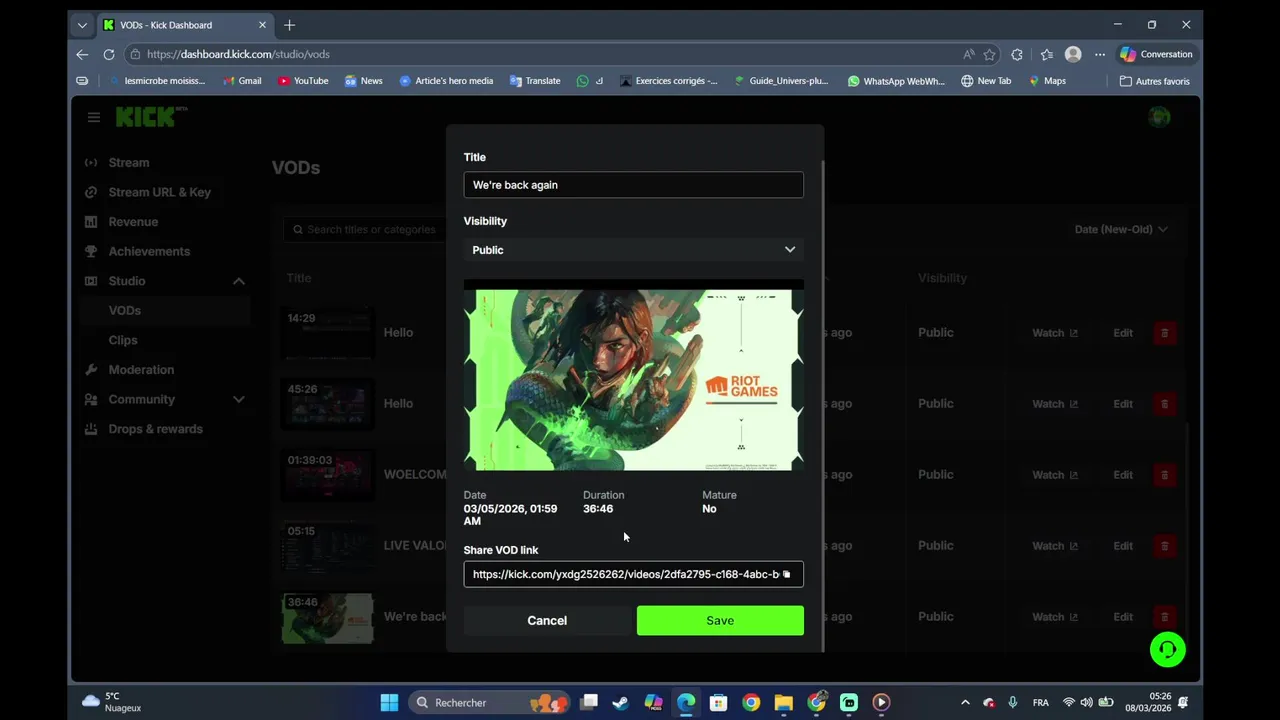
Task: Open the browser extensions menu
Action: [1017, 54]
